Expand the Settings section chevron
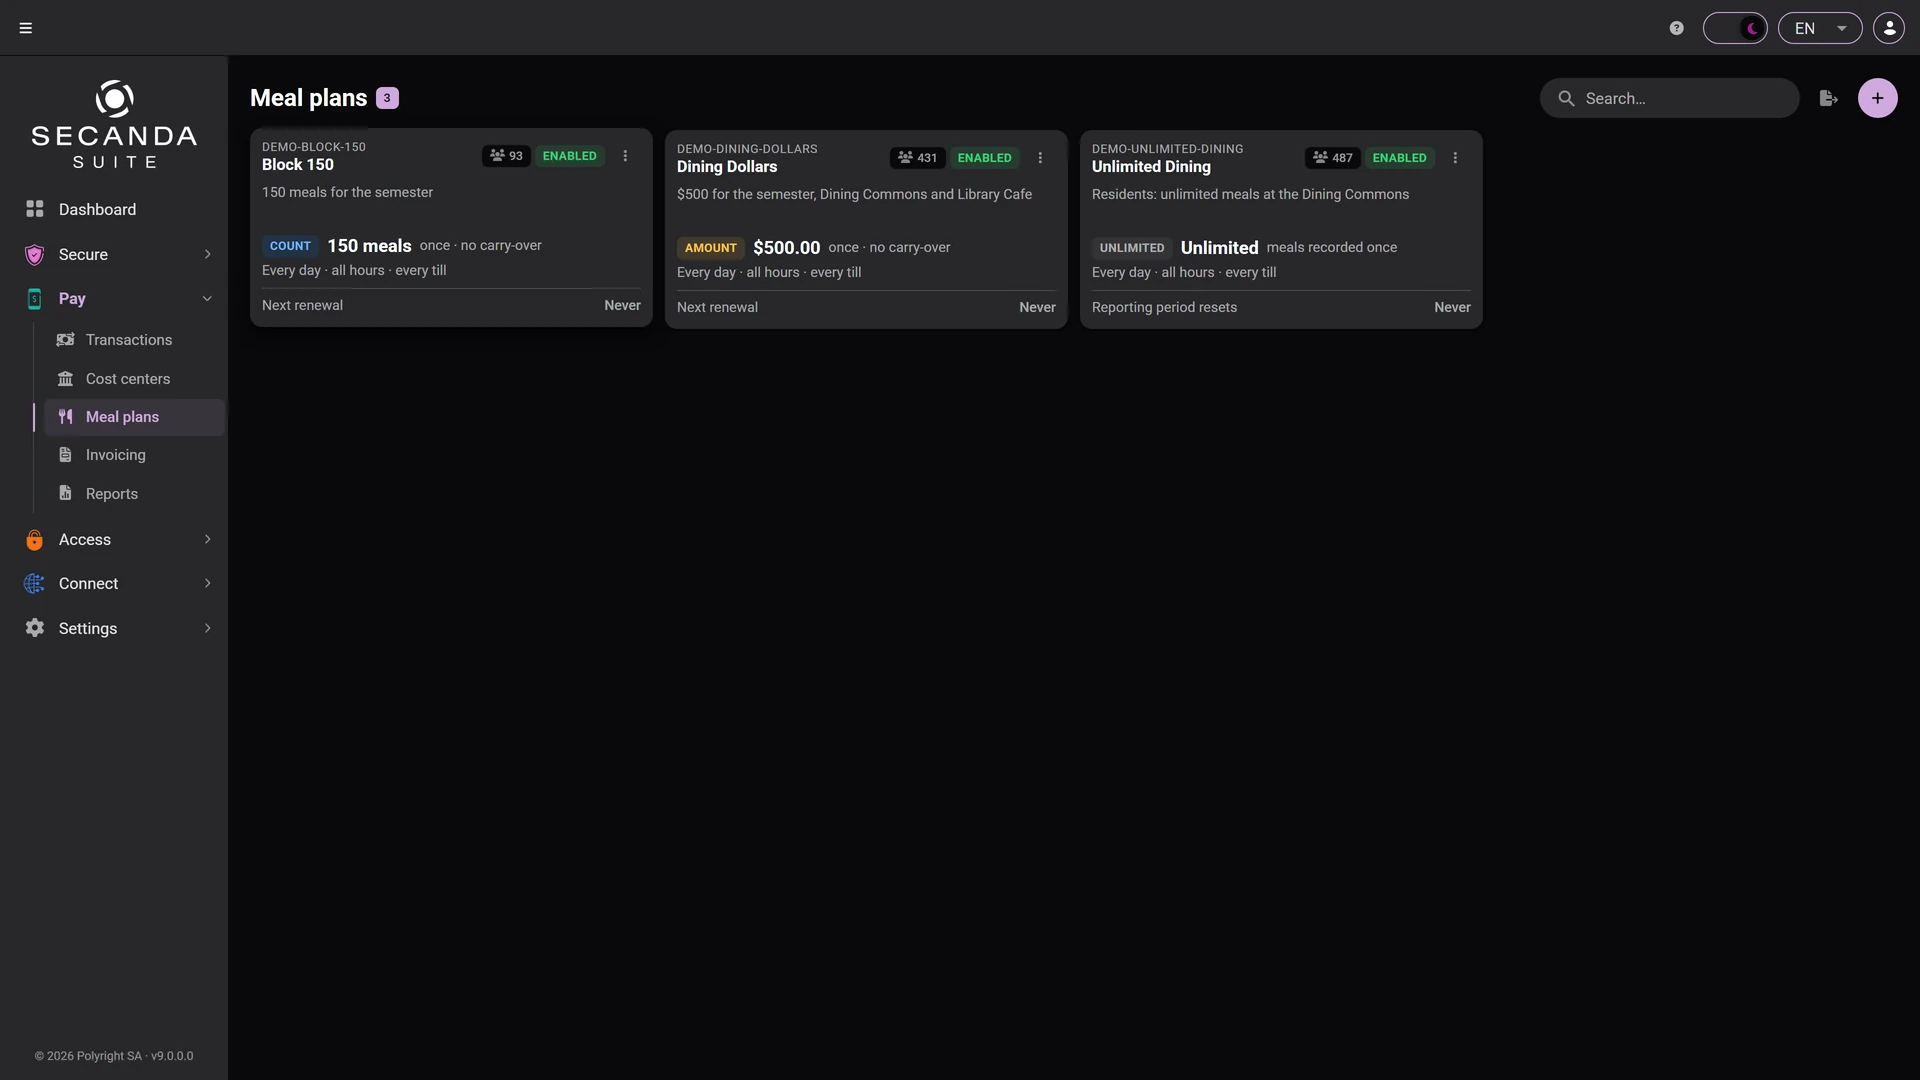The image size is (1920, 1080). pyautogui.click(x=207, y=628)
